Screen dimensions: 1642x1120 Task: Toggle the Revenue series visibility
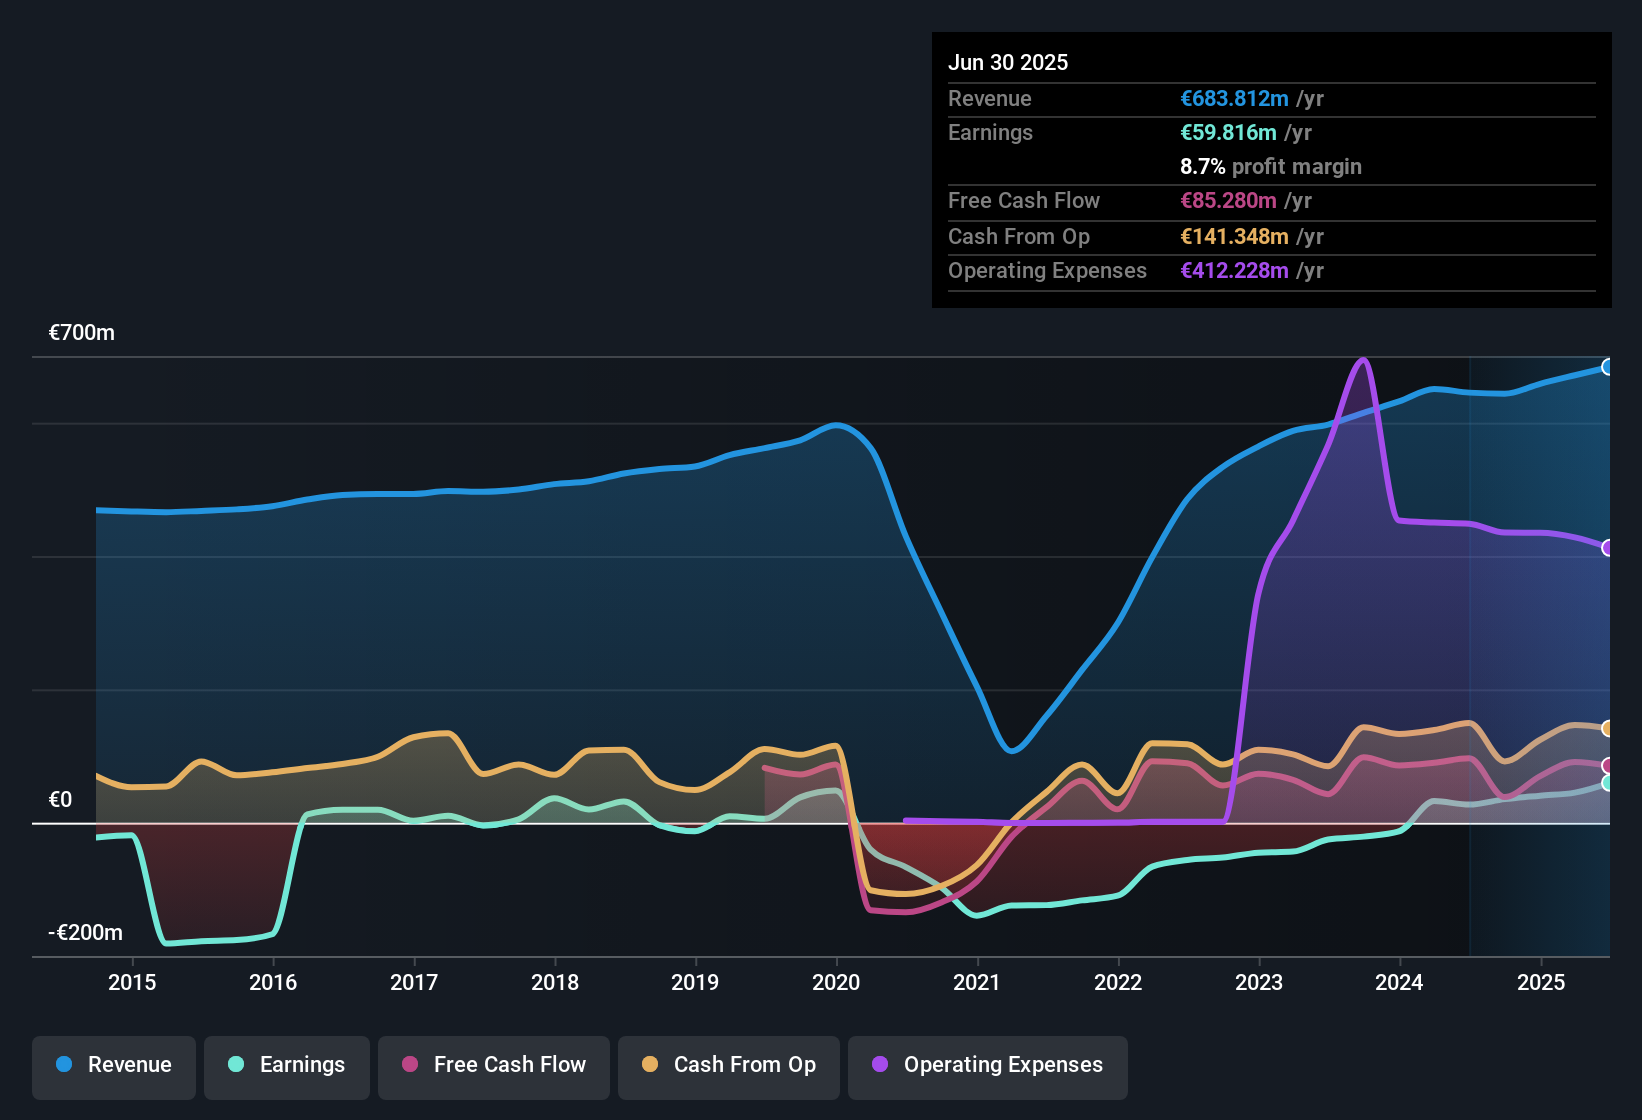click(113, 1065)
